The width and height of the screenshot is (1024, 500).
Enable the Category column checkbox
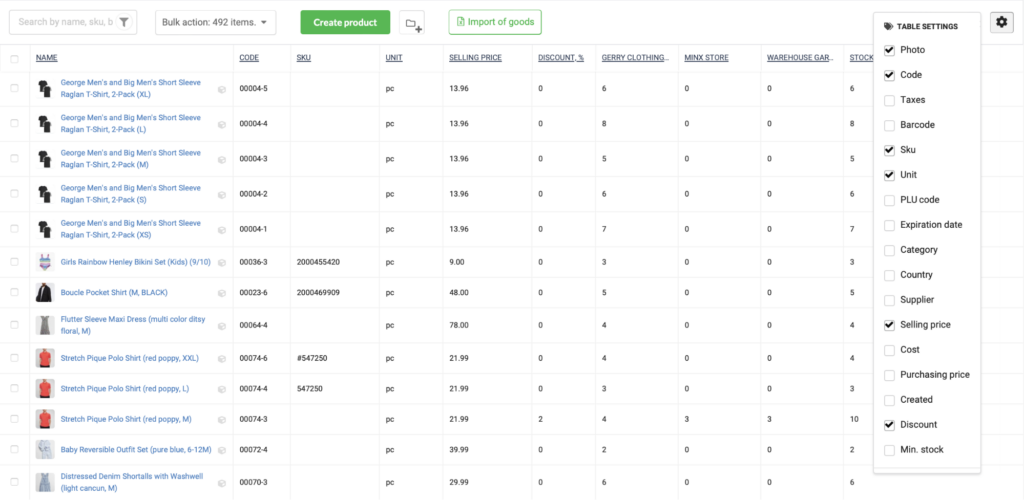889,250
